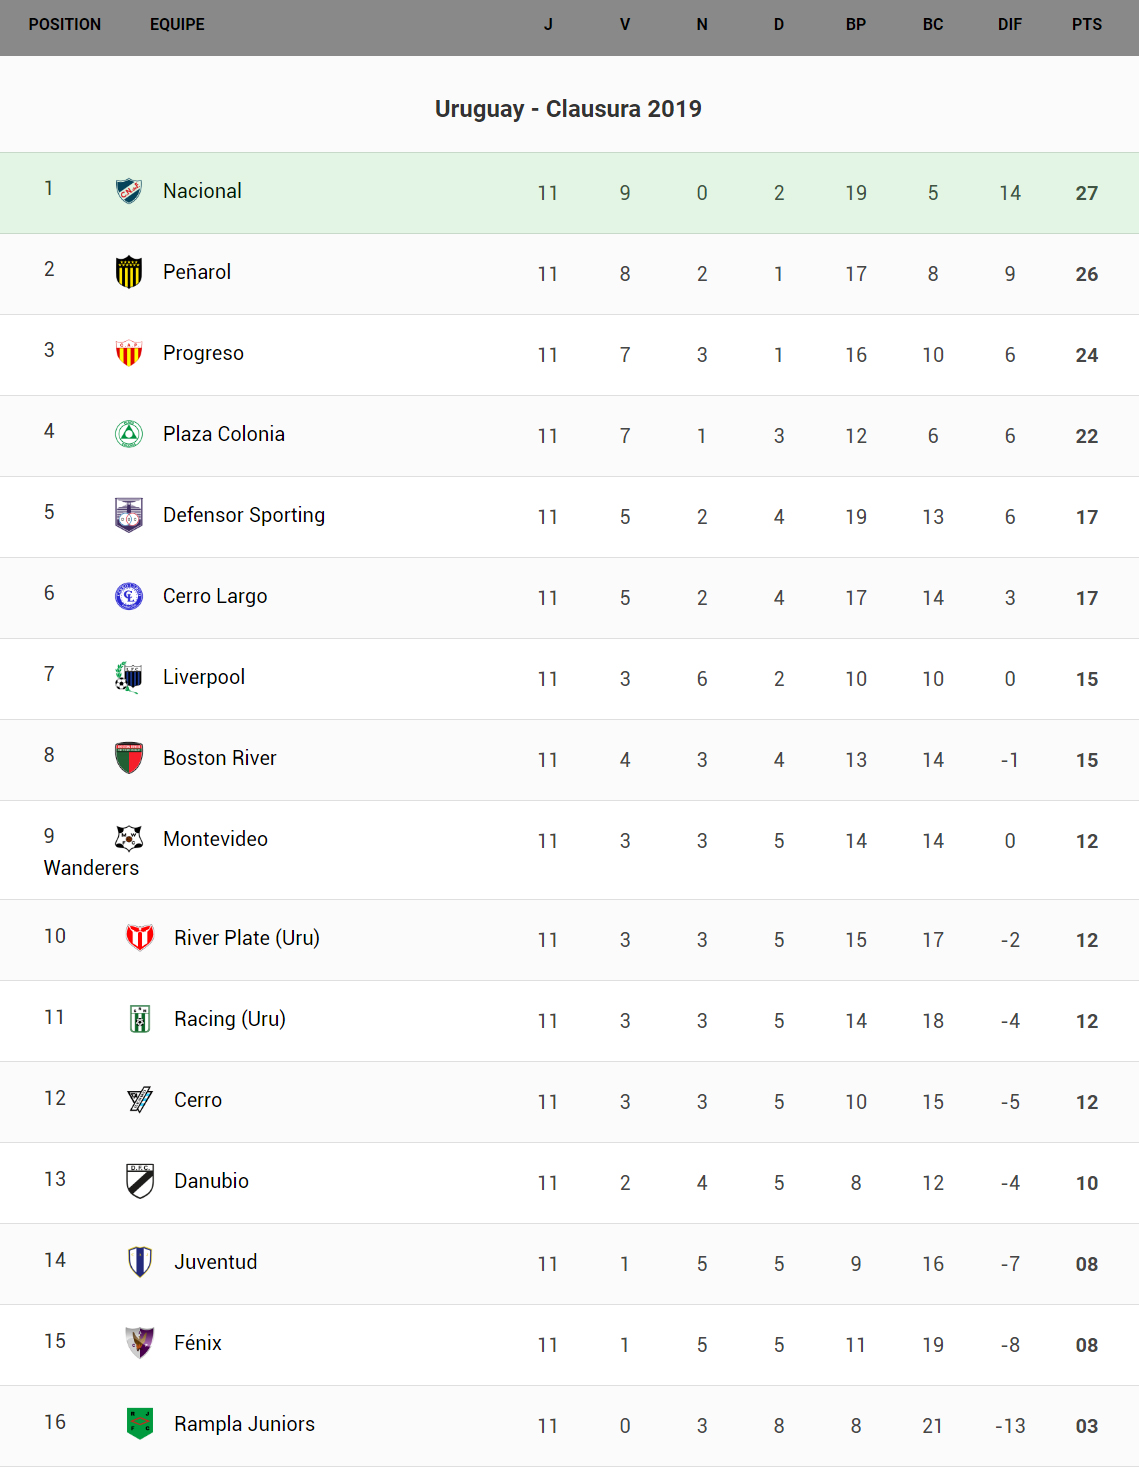
Task: Click the EQUIPE column header
Action: (177, 25)
